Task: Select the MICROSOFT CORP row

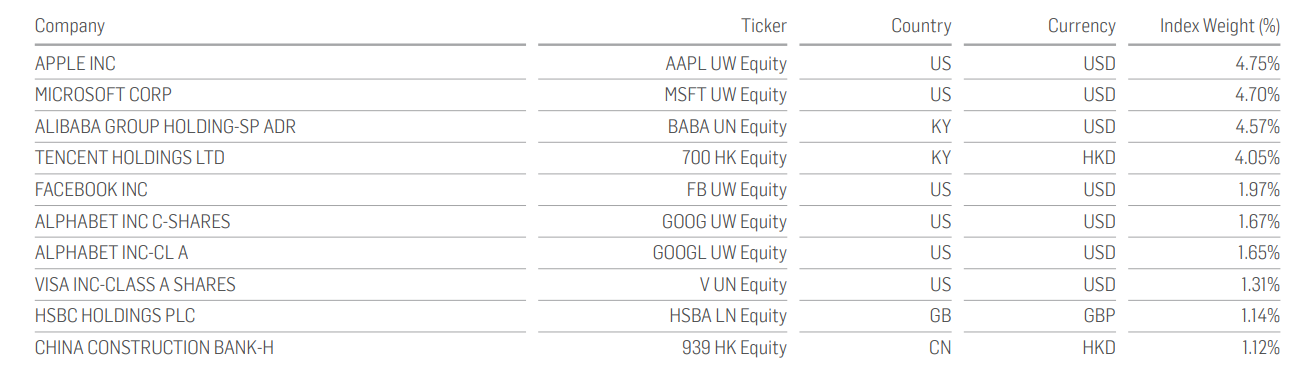Action: 658,95
